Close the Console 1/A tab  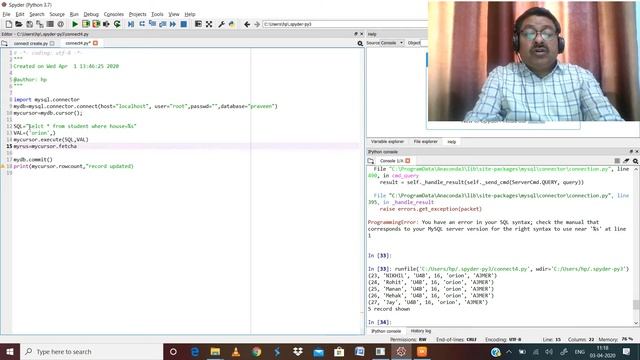point(408,161)
